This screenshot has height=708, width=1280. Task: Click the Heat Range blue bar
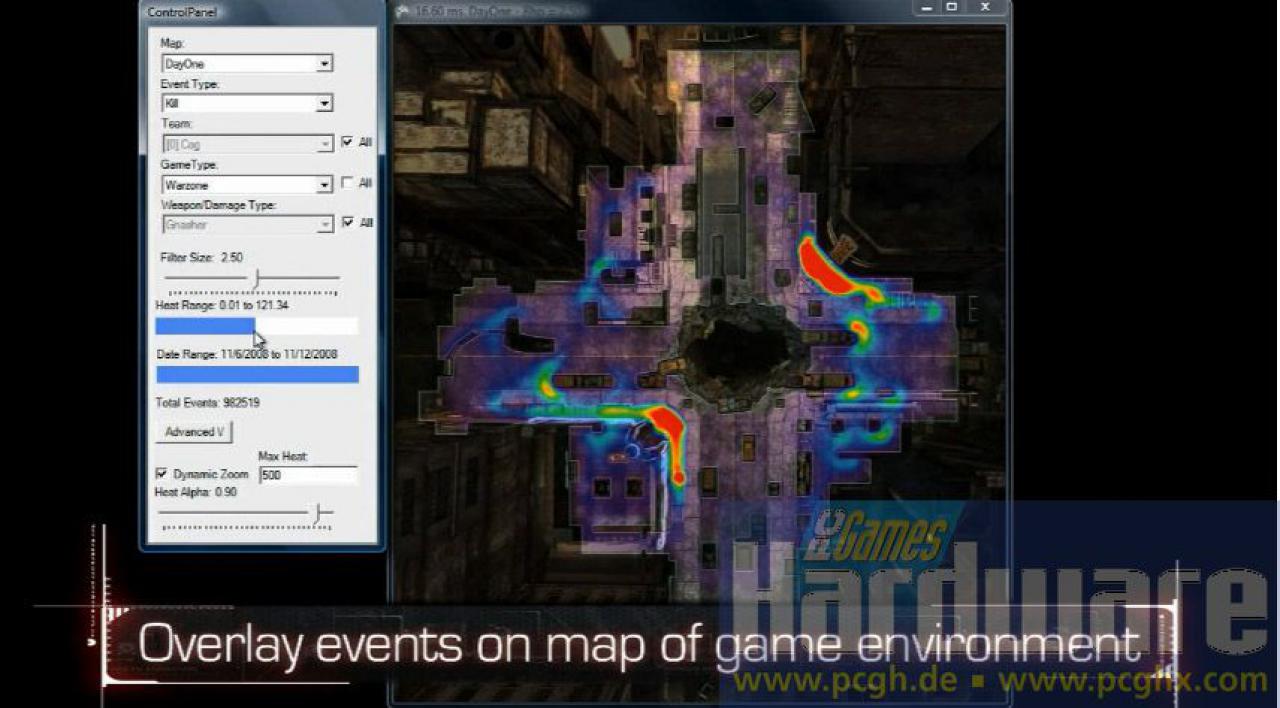[205, 326]
